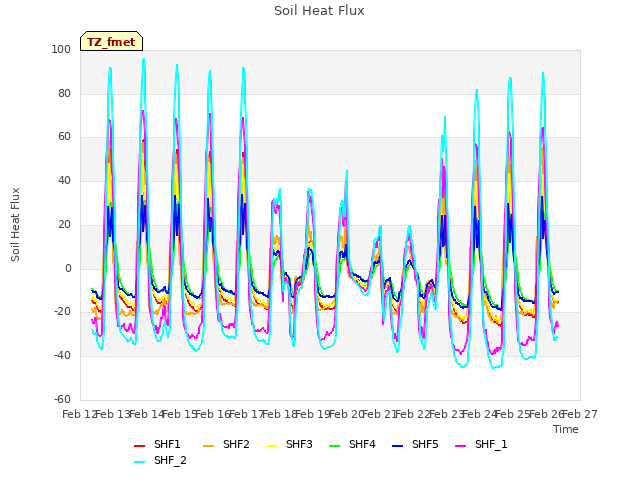Click the -40 y-axis tick label

(62, 356)
